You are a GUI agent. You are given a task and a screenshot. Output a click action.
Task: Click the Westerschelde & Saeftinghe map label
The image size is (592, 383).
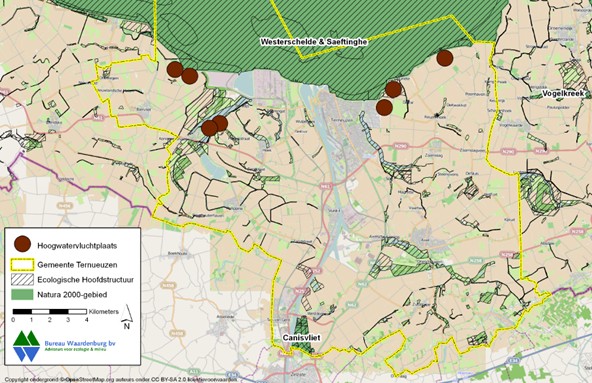[314, 42]
